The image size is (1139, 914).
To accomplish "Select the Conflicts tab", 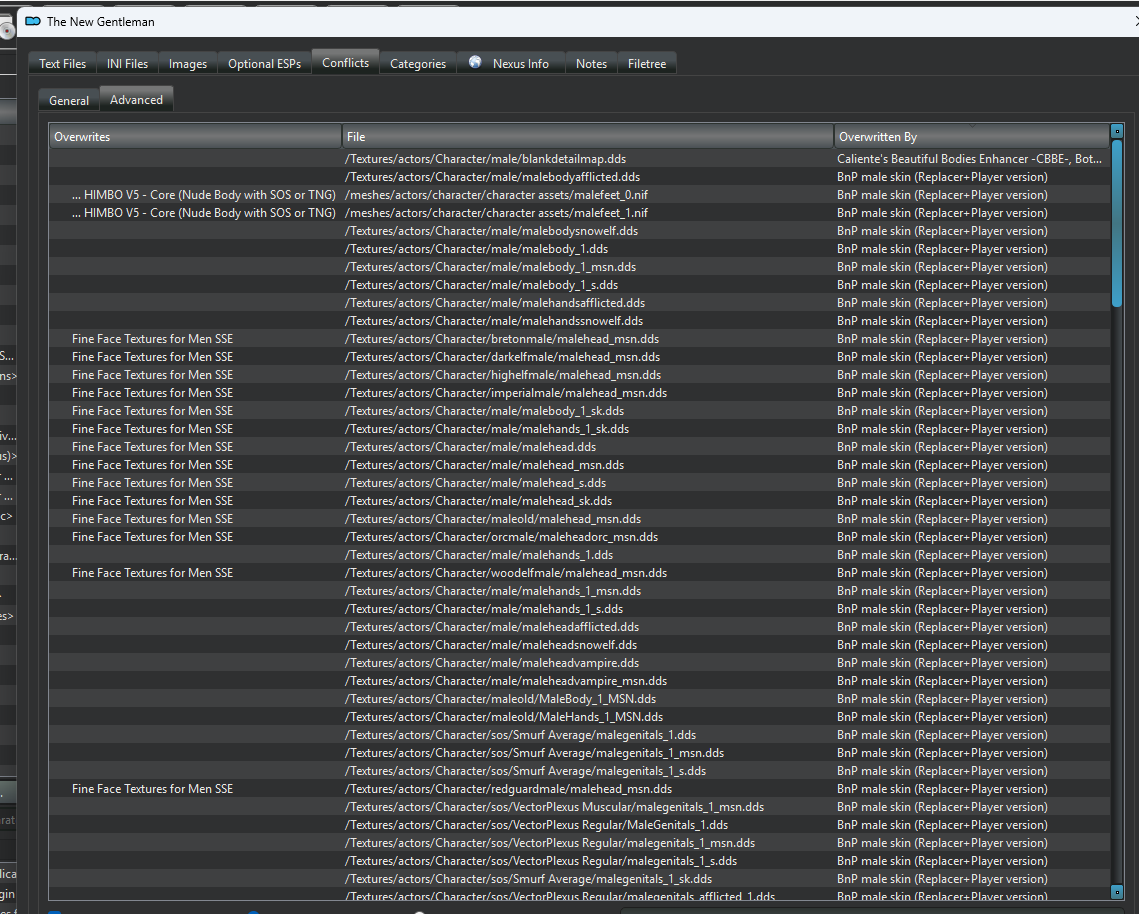I will click(346, 62).
